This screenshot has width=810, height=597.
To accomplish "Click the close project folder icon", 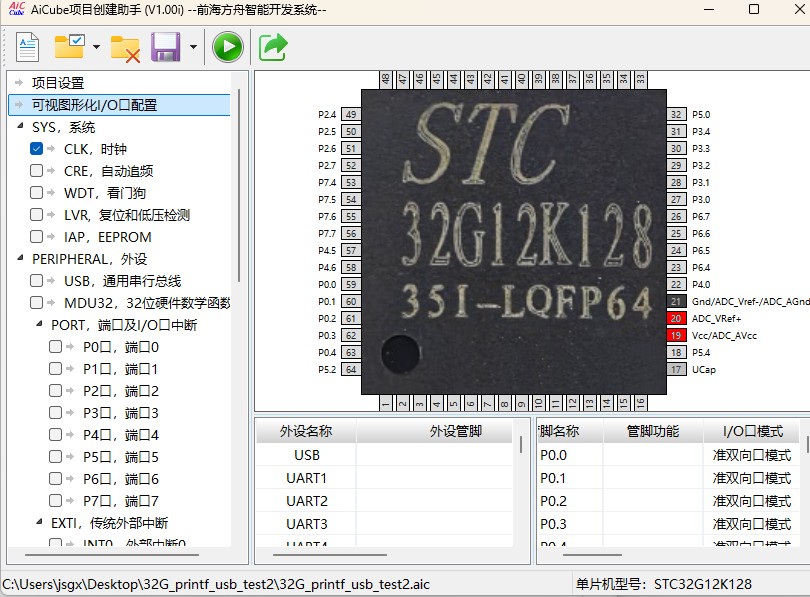I will point(126,49).
